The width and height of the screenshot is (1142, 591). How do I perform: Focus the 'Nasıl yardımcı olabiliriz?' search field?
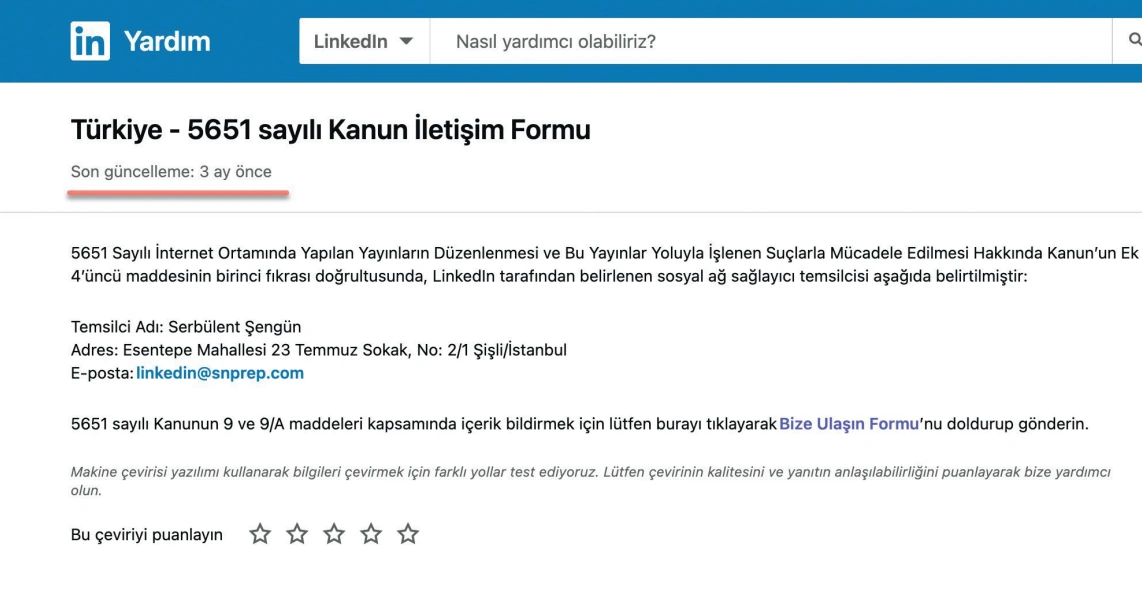tap(771, 42)
